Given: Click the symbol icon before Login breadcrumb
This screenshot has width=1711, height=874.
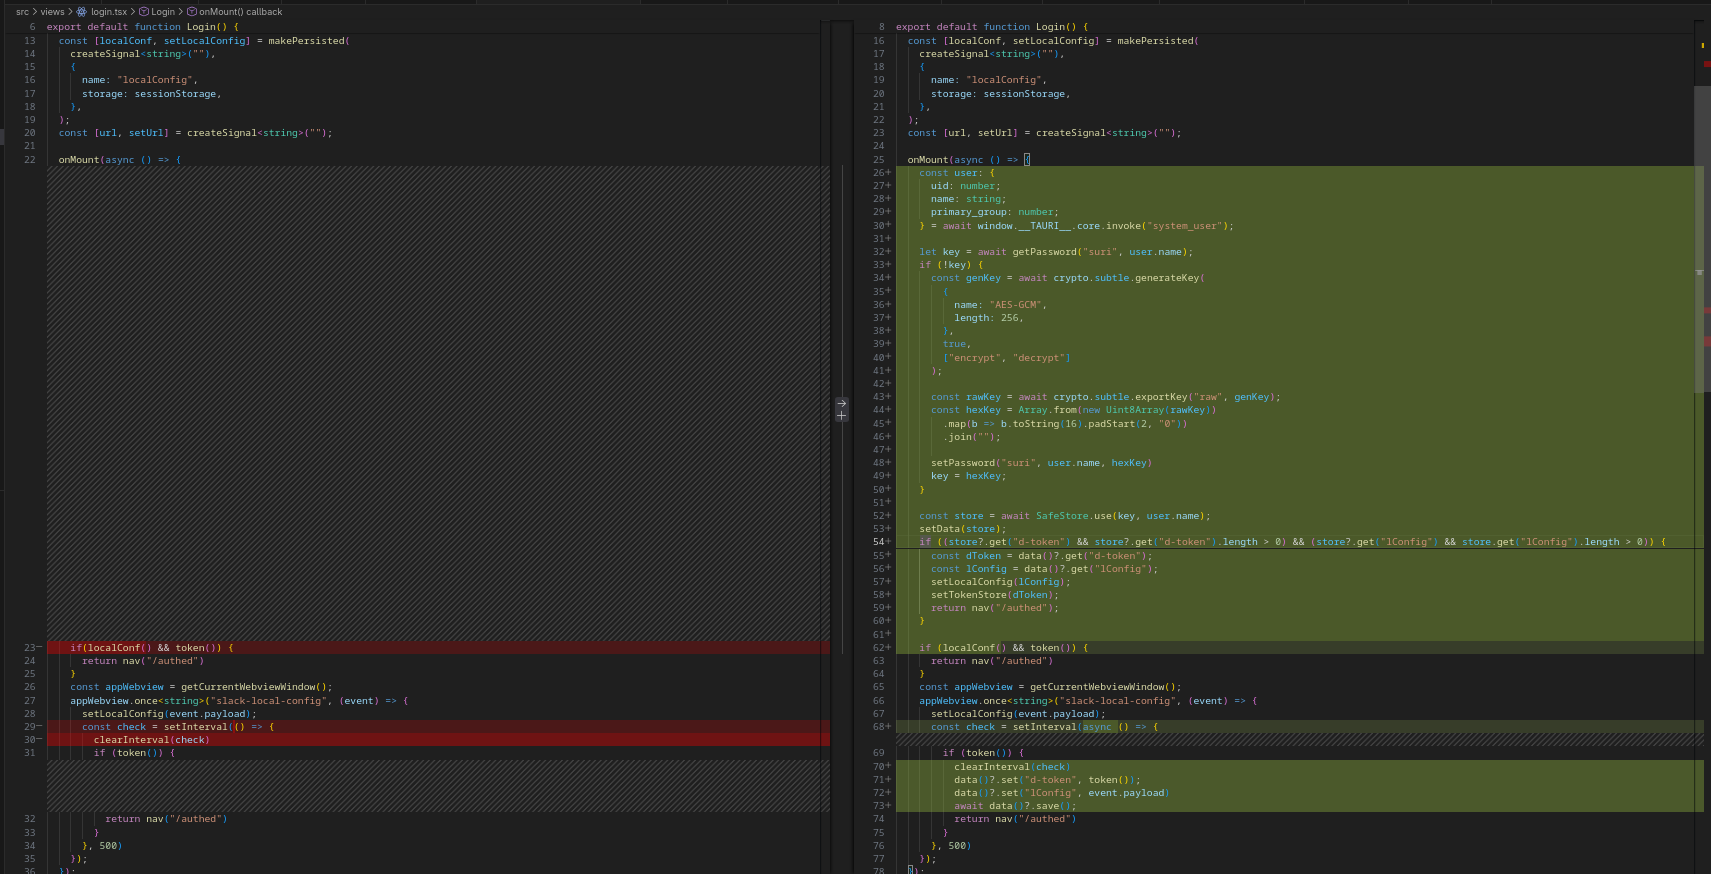Looking at the screenshot, I should point(143,12).
